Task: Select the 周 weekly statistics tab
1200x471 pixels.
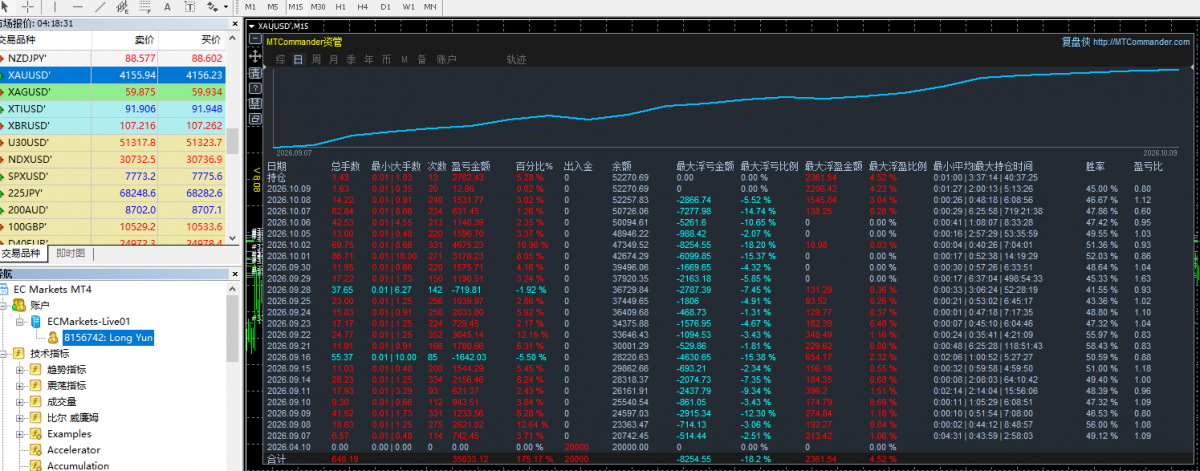Action: point(316,60)
